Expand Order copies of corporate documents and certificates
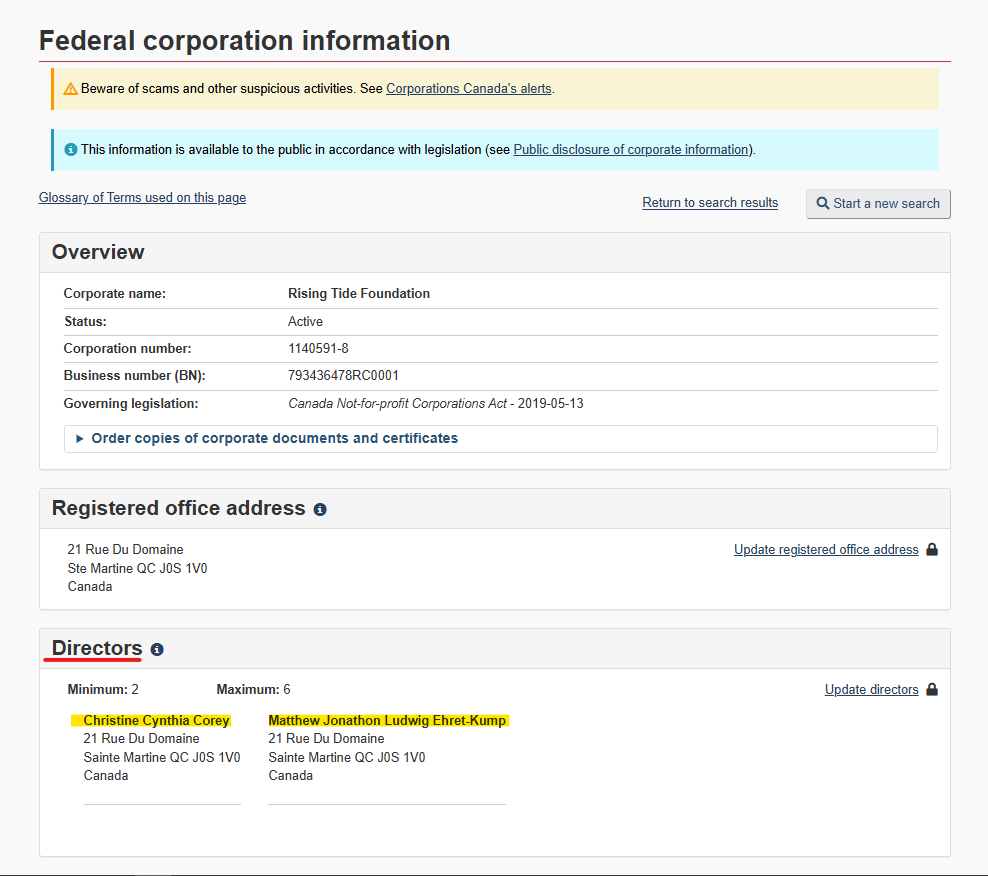The image size is (988, 876). pyautogui.click(x=274, y=438)
